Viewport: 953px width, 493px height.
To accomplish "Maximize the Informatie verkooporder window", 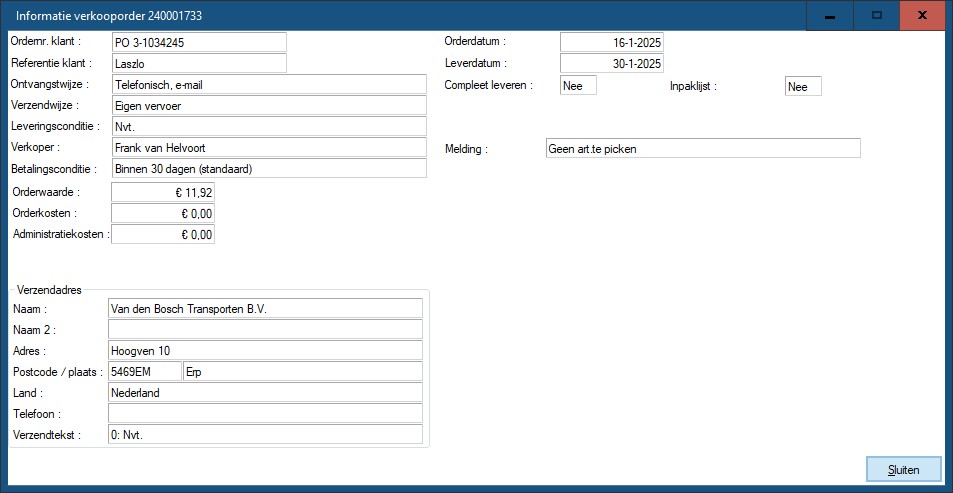I will (876, 16).
